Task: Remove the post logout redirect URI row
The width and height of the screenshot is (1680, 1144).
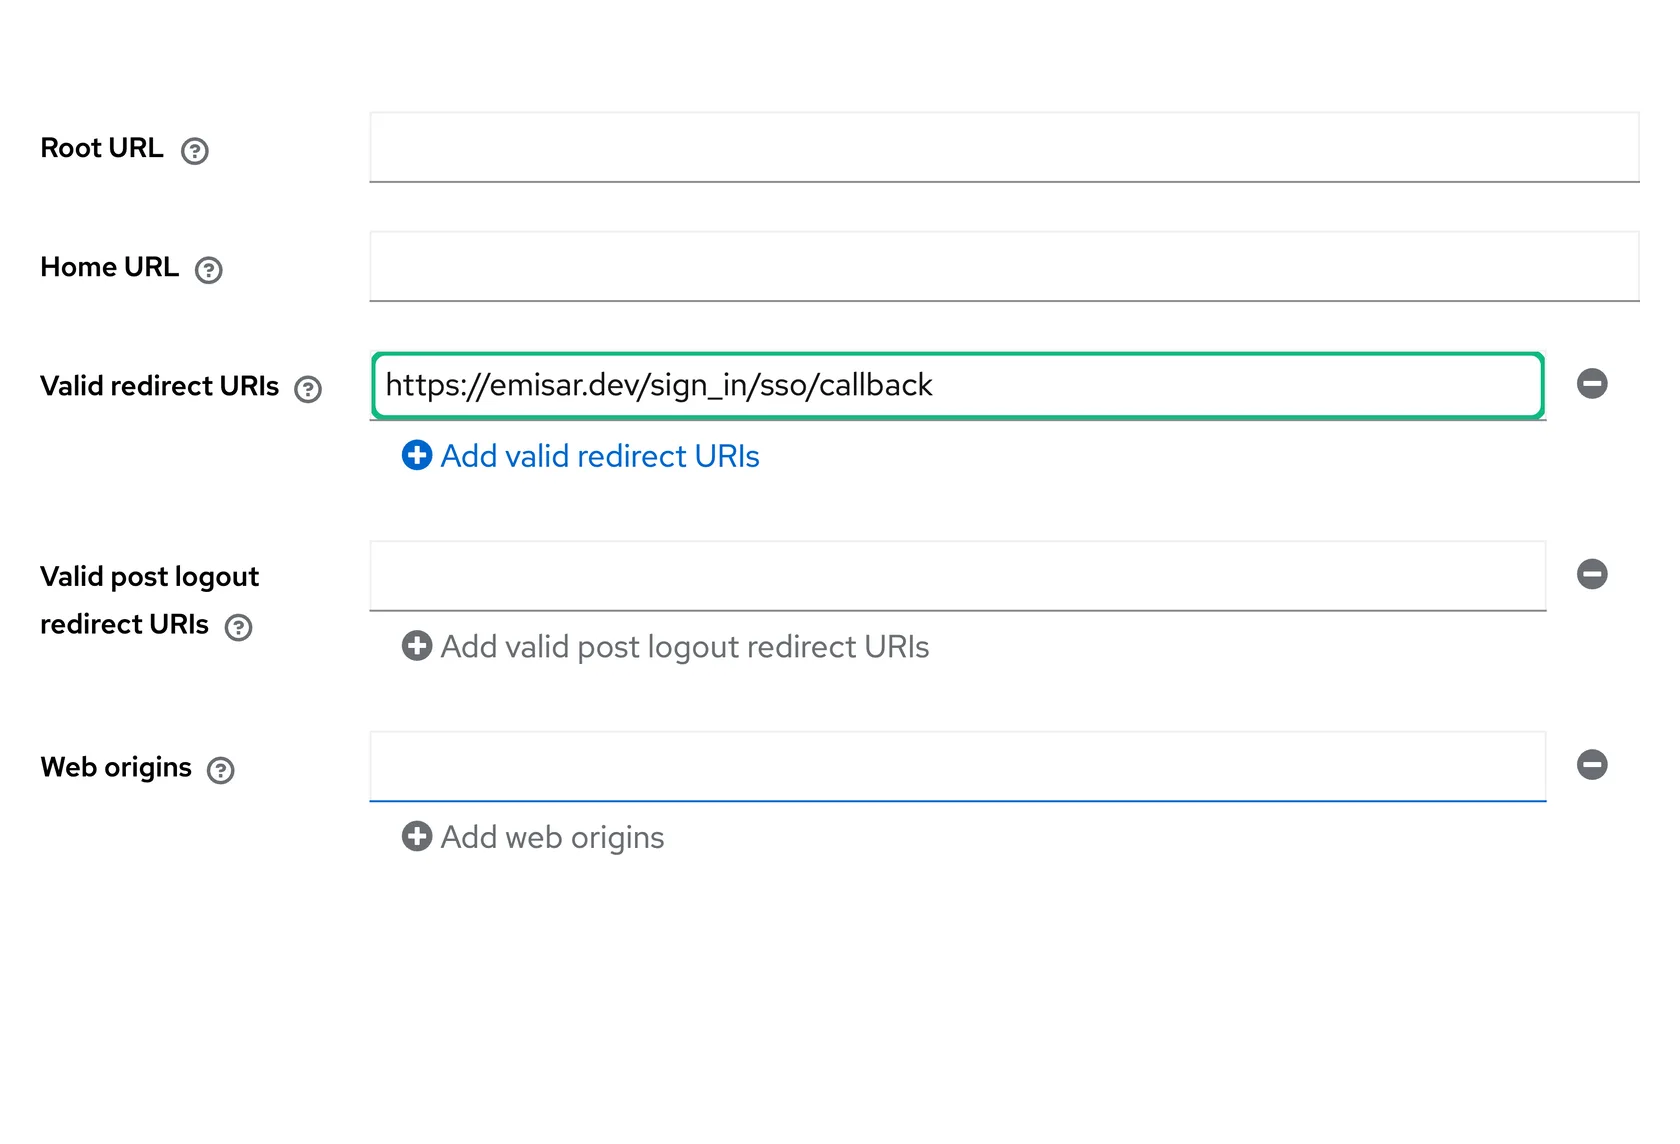Action: point(1592,574)
